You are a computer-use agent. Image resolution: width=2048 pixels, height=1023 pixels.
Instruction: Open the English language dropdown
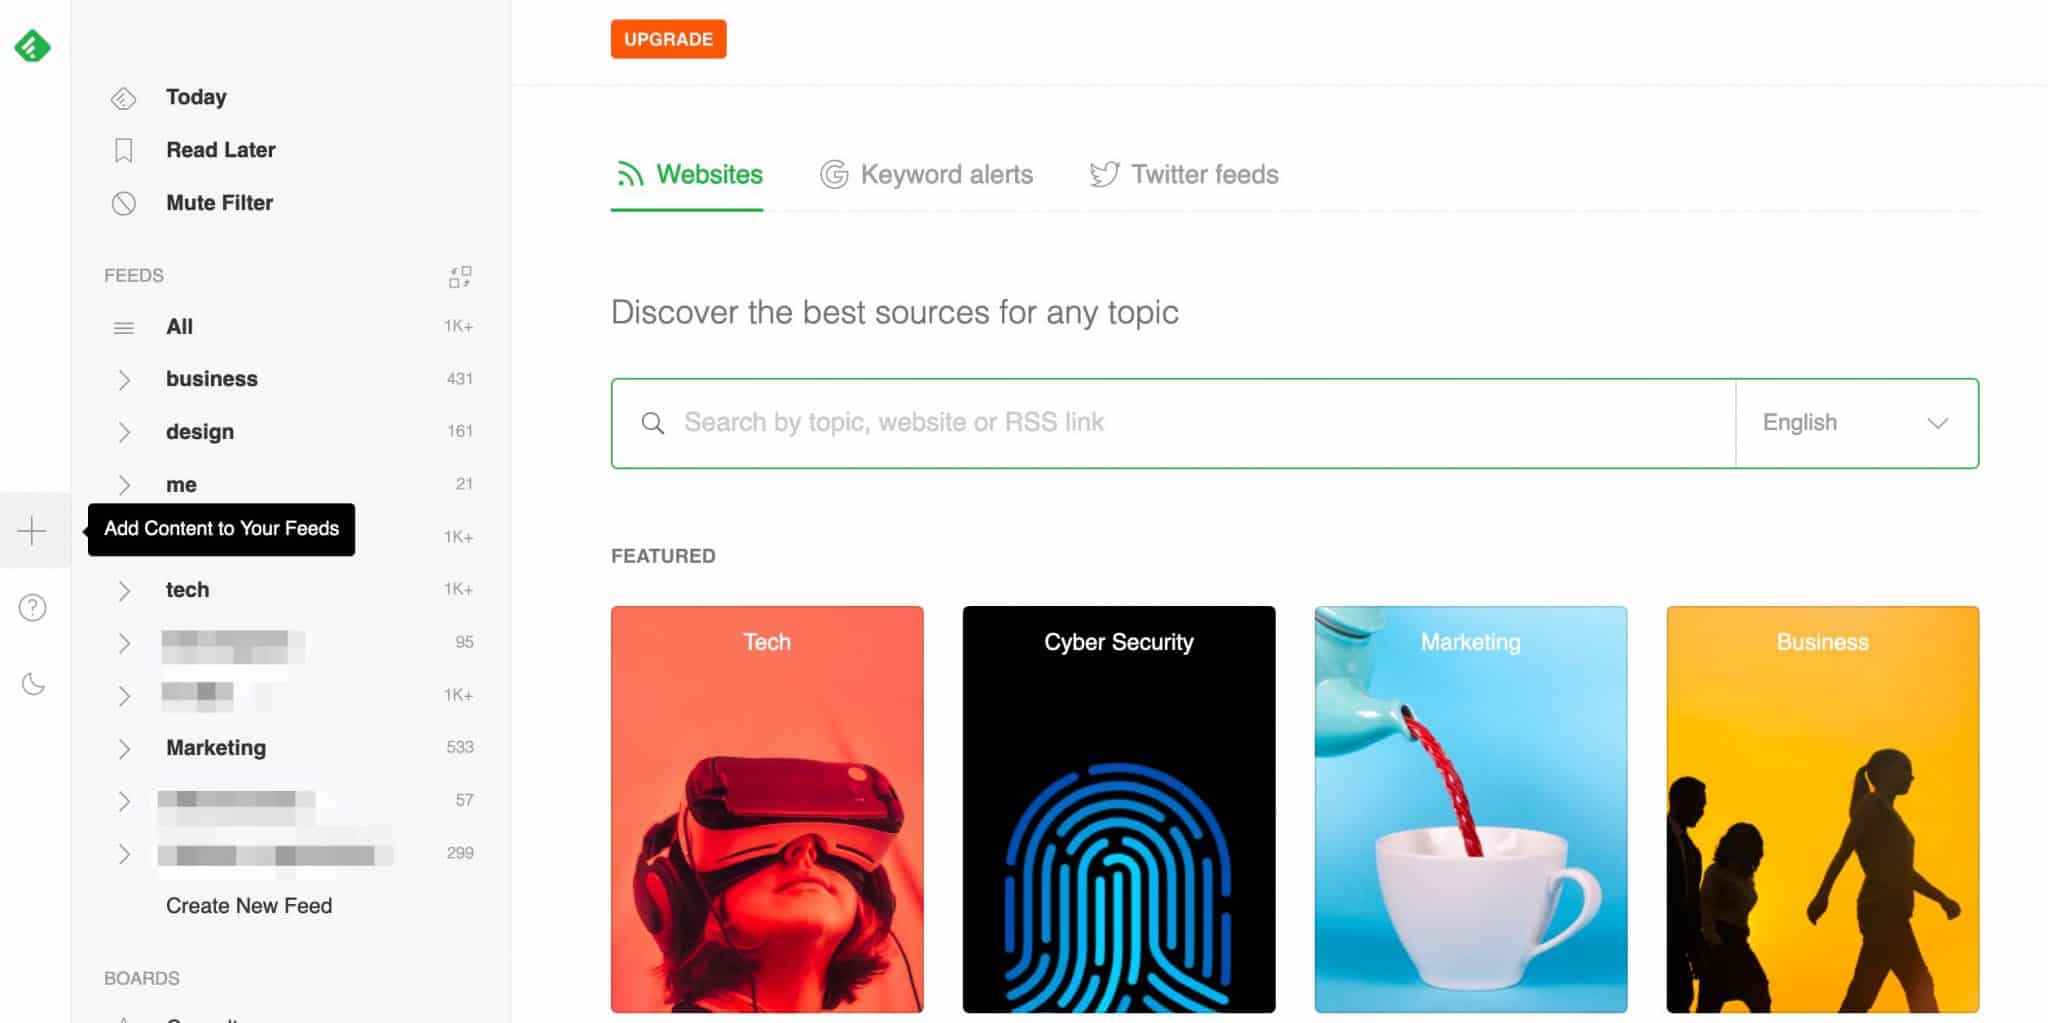pyautogui.click(x=1857, y=423)
